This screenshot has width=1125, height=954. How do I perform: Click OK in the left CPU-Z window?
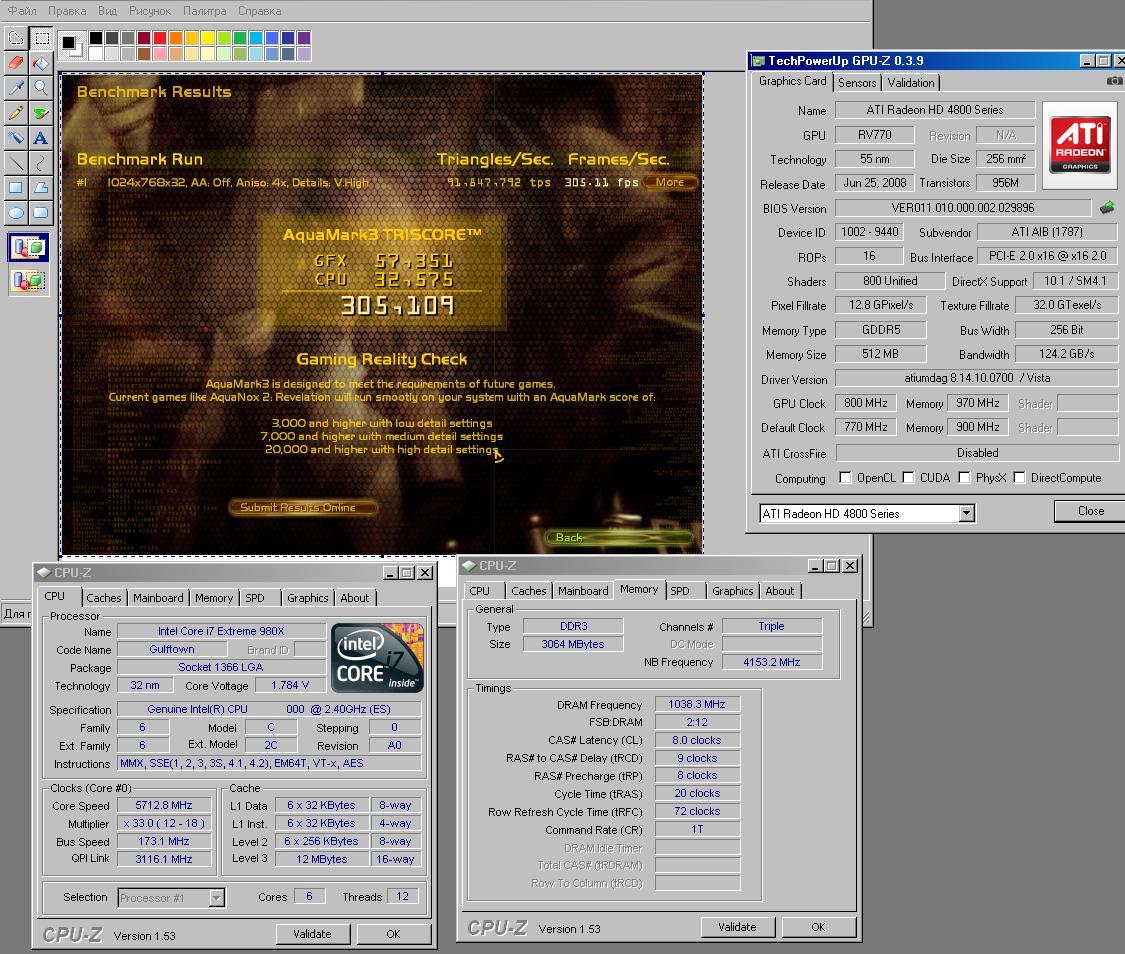pos(393,934)
